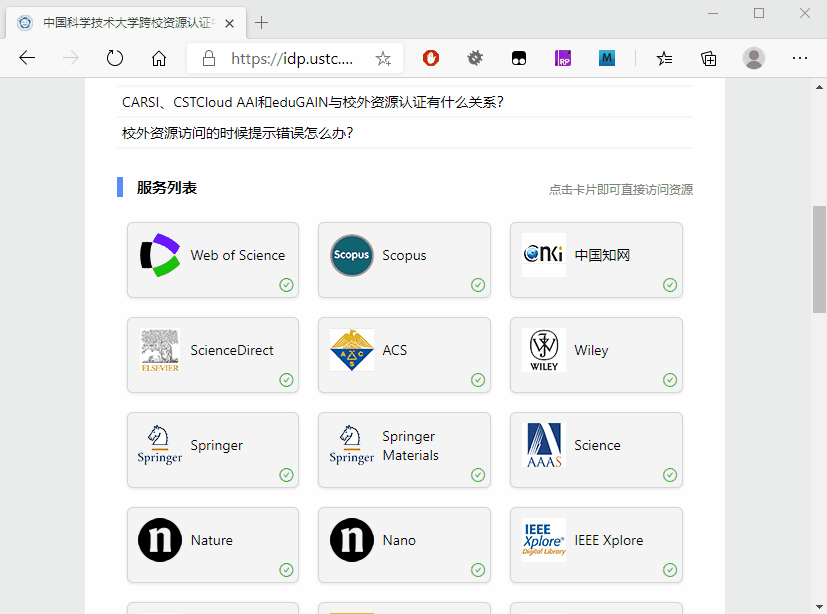Click the green check on Scopus card

point(478,285)
